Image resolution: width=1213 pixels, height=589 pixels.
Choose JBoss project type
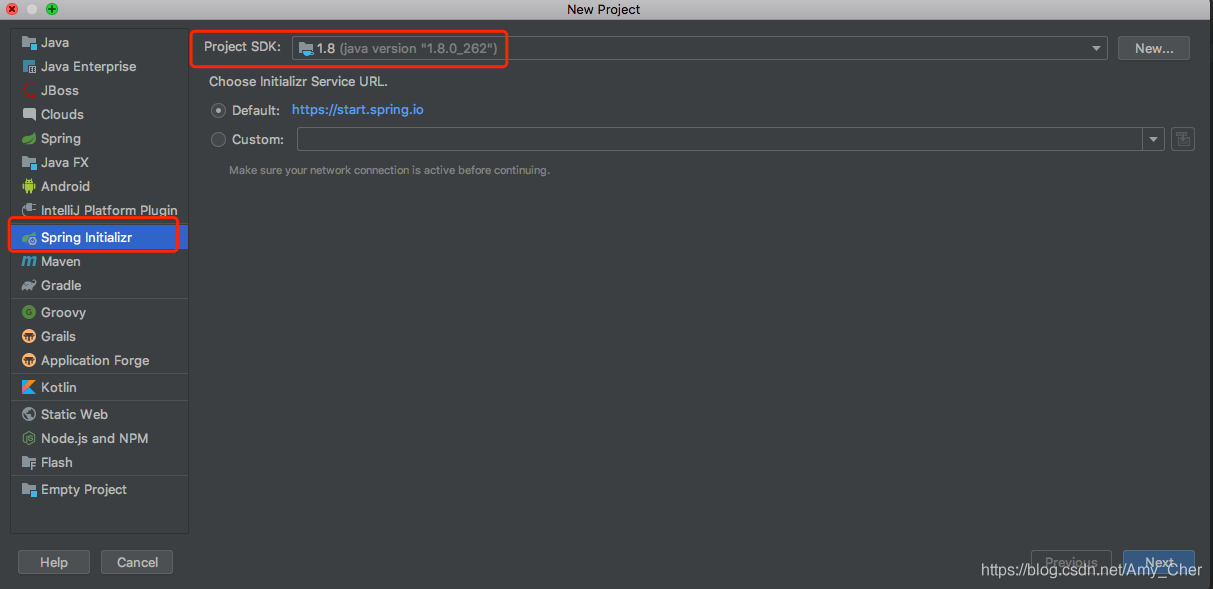tap(100, 91)
